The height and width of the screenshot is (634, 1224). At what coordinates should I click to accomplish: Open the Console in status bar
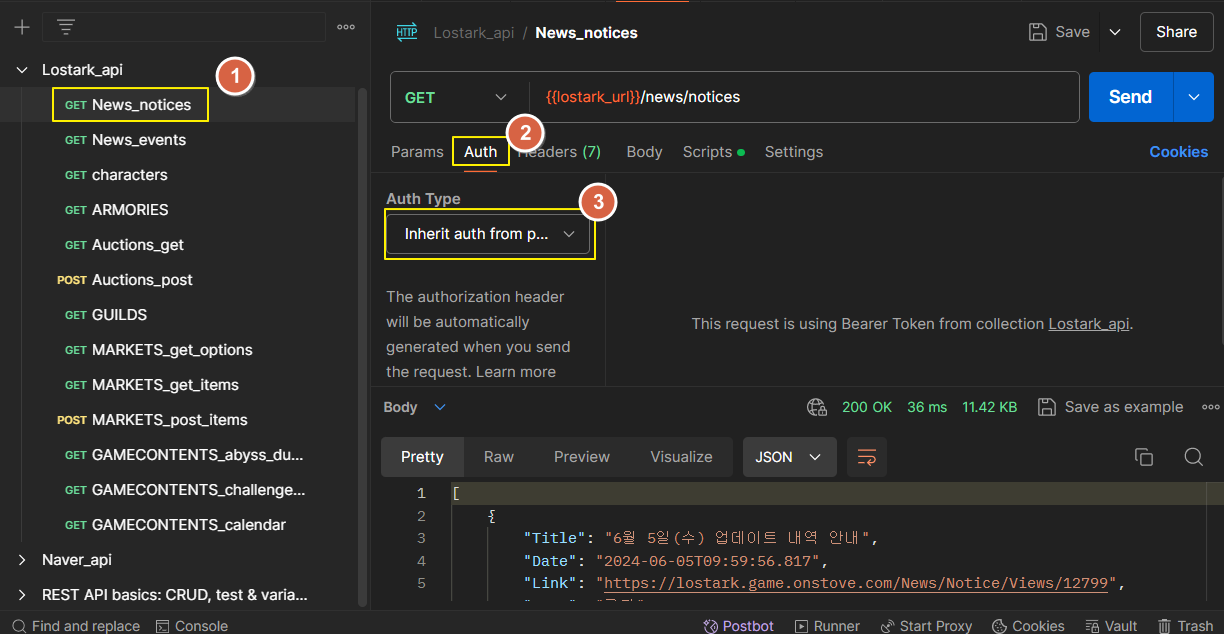(192, 626)
